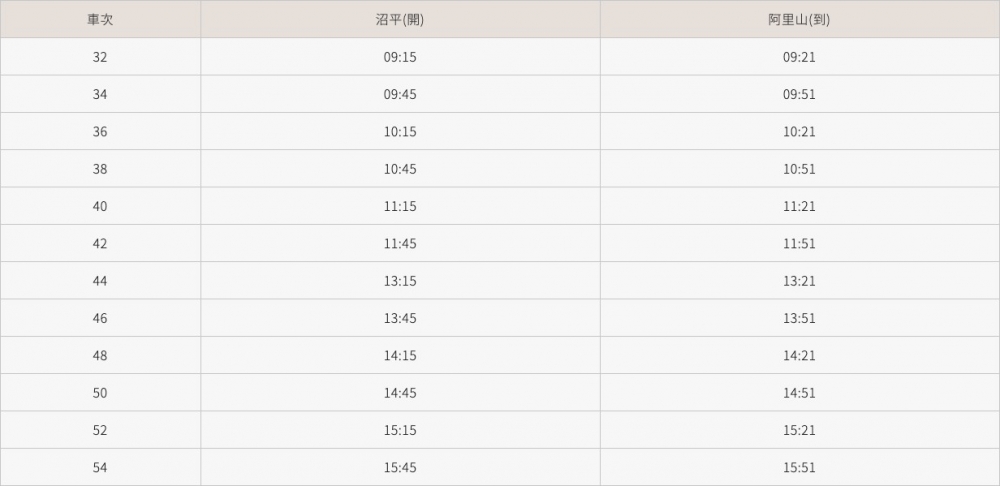1000x486 pixels.
Task: Click the 09:15 departure time
Action: [x=400, y=57]
